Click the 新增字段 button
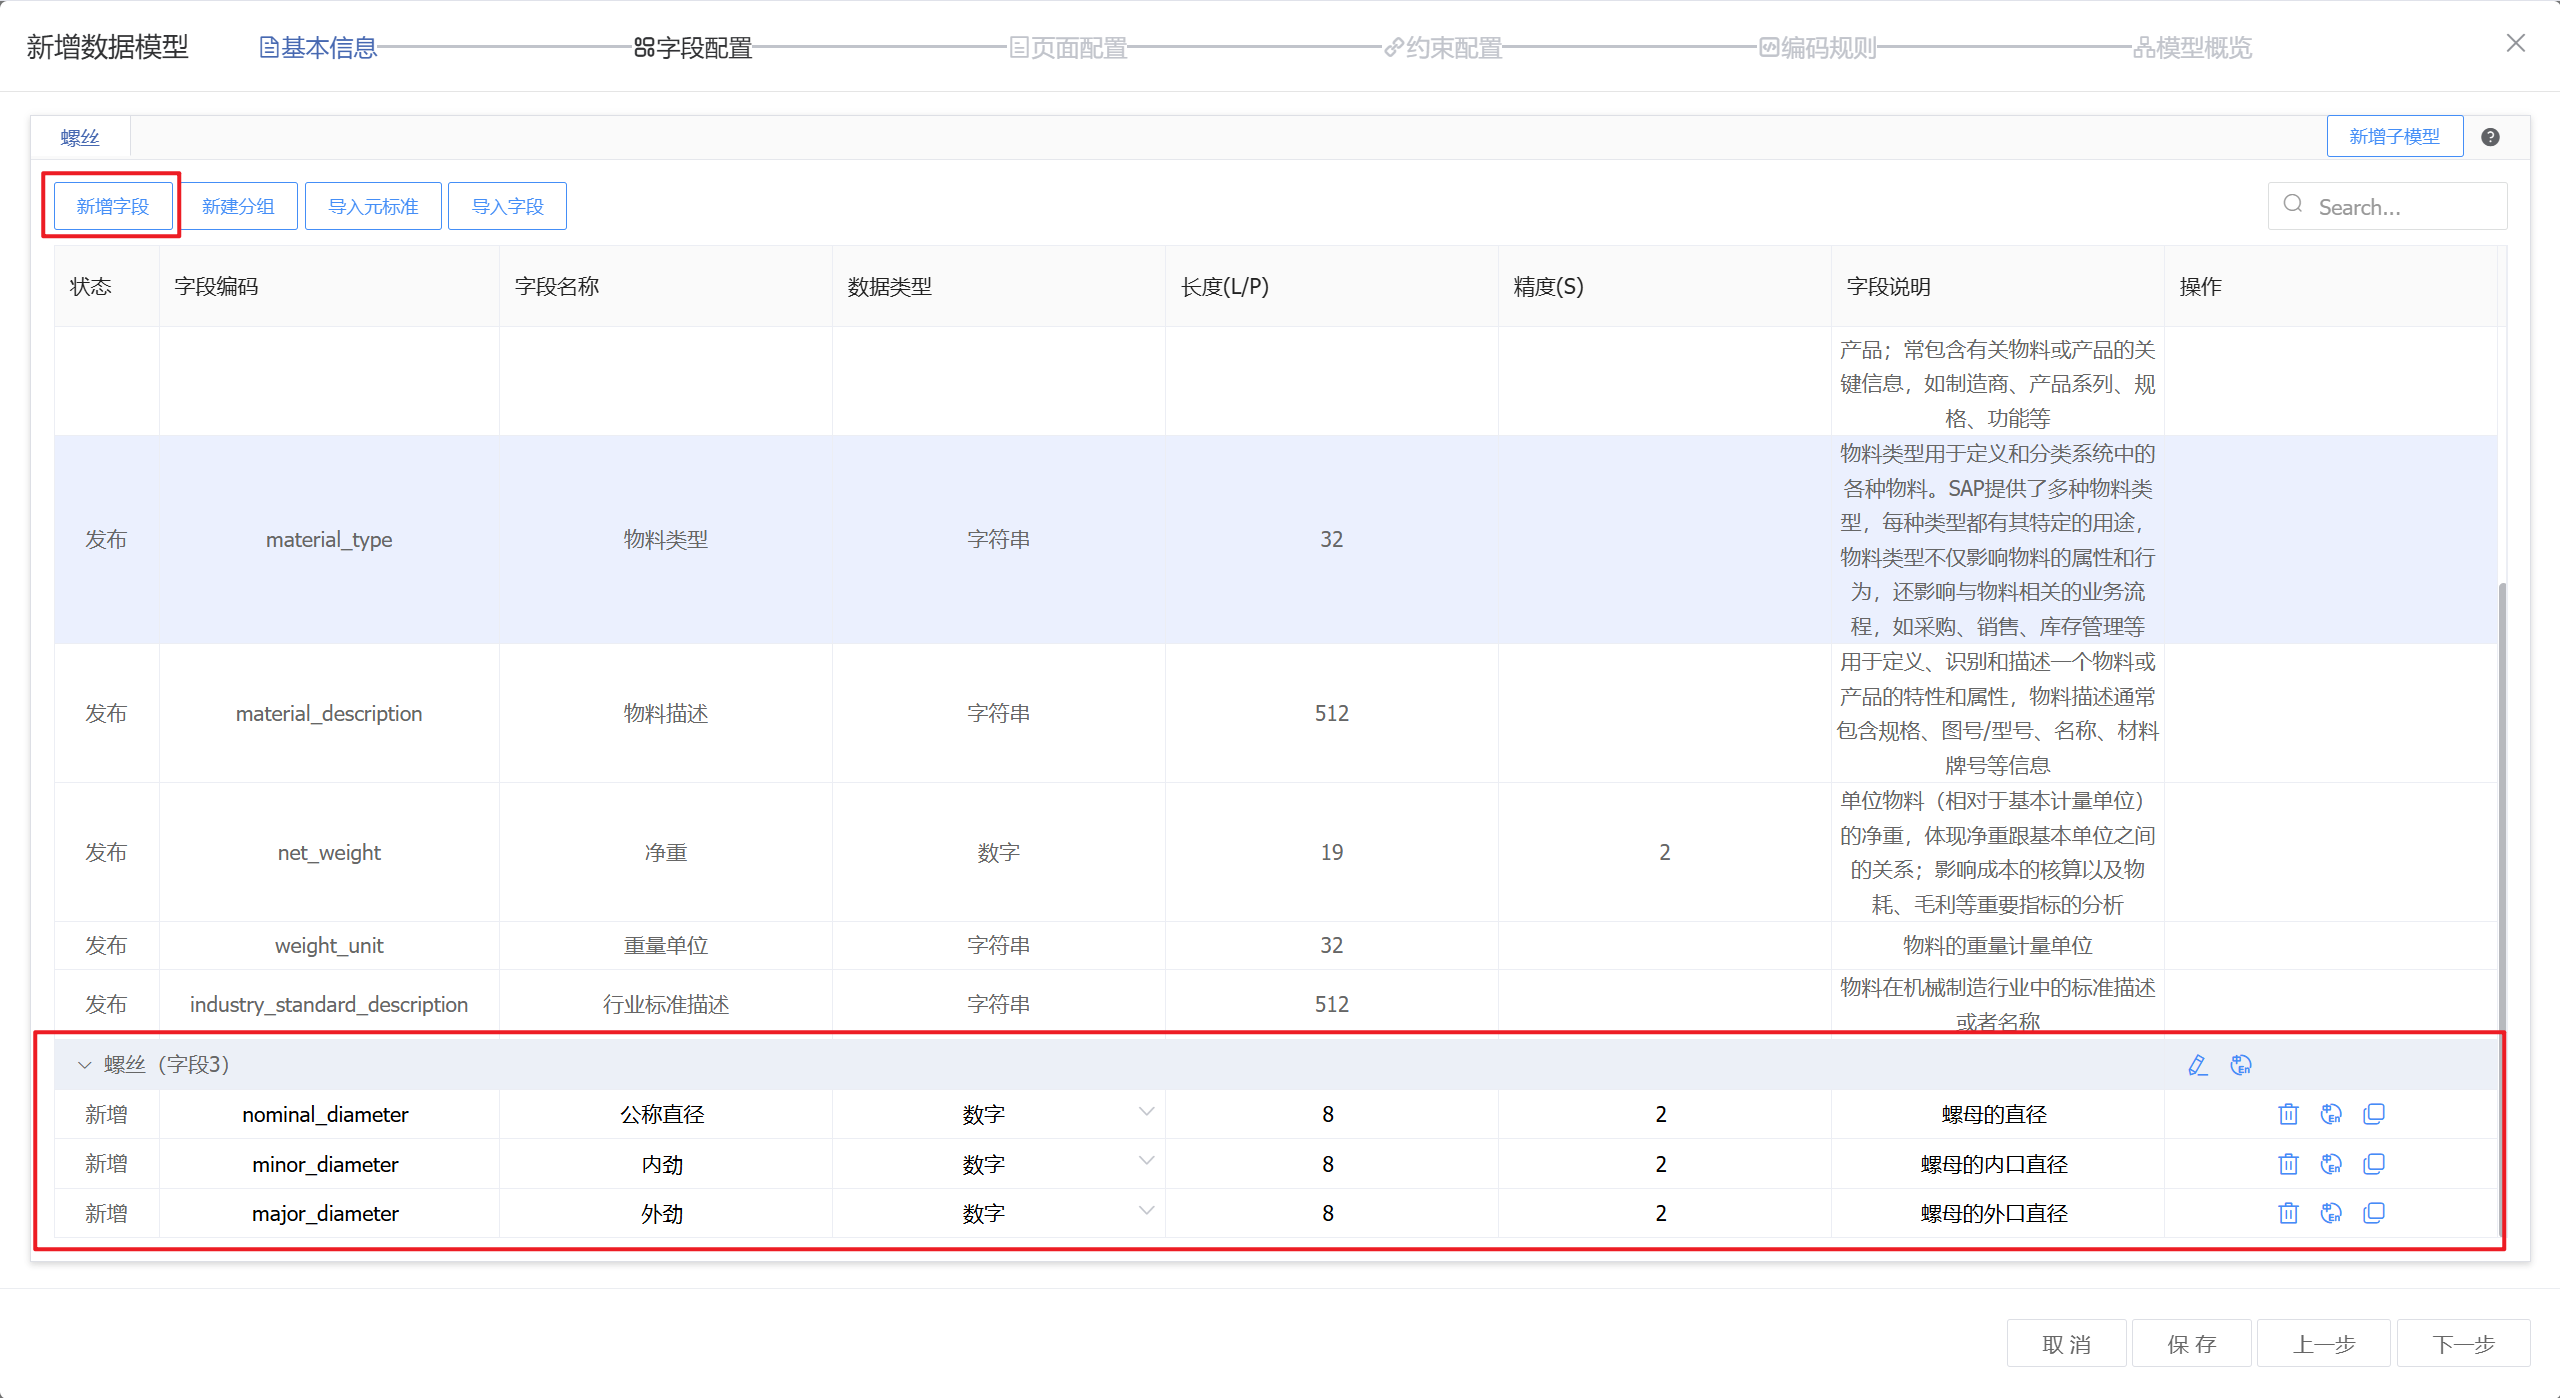The image size is (2560, 1398). (x=112, y=206)
